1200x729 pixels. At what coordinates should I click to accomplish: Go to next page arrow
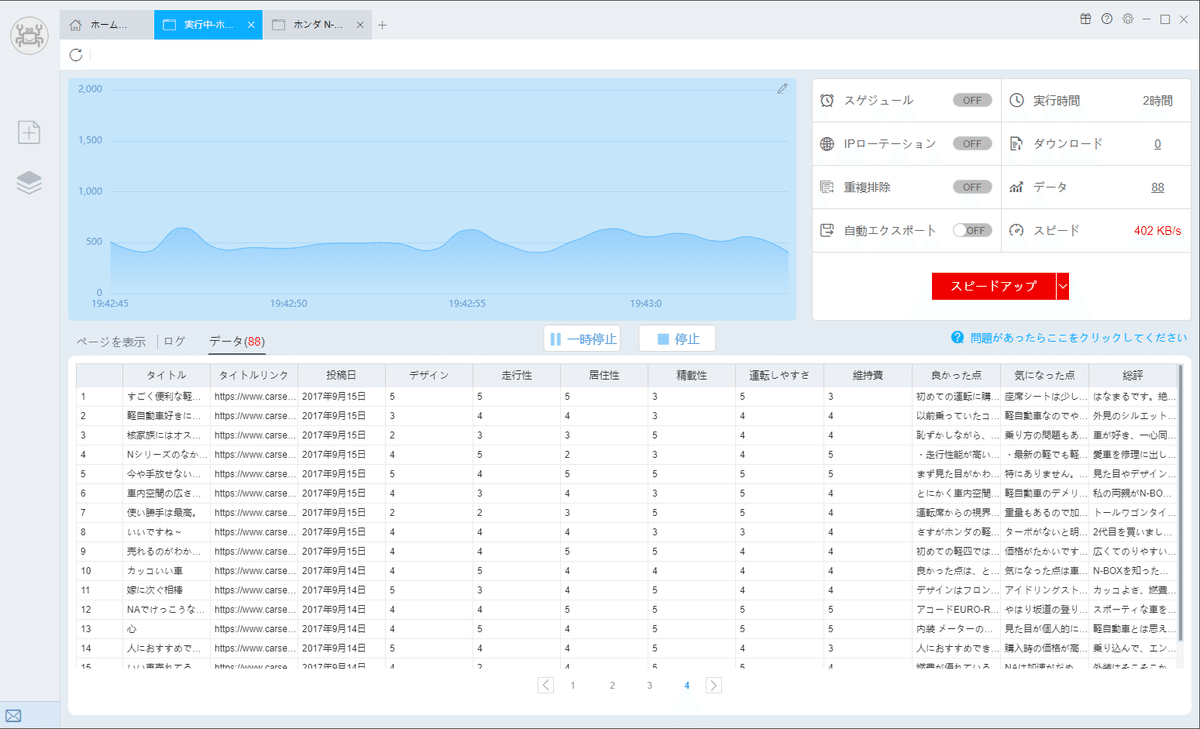coord(714,685)
